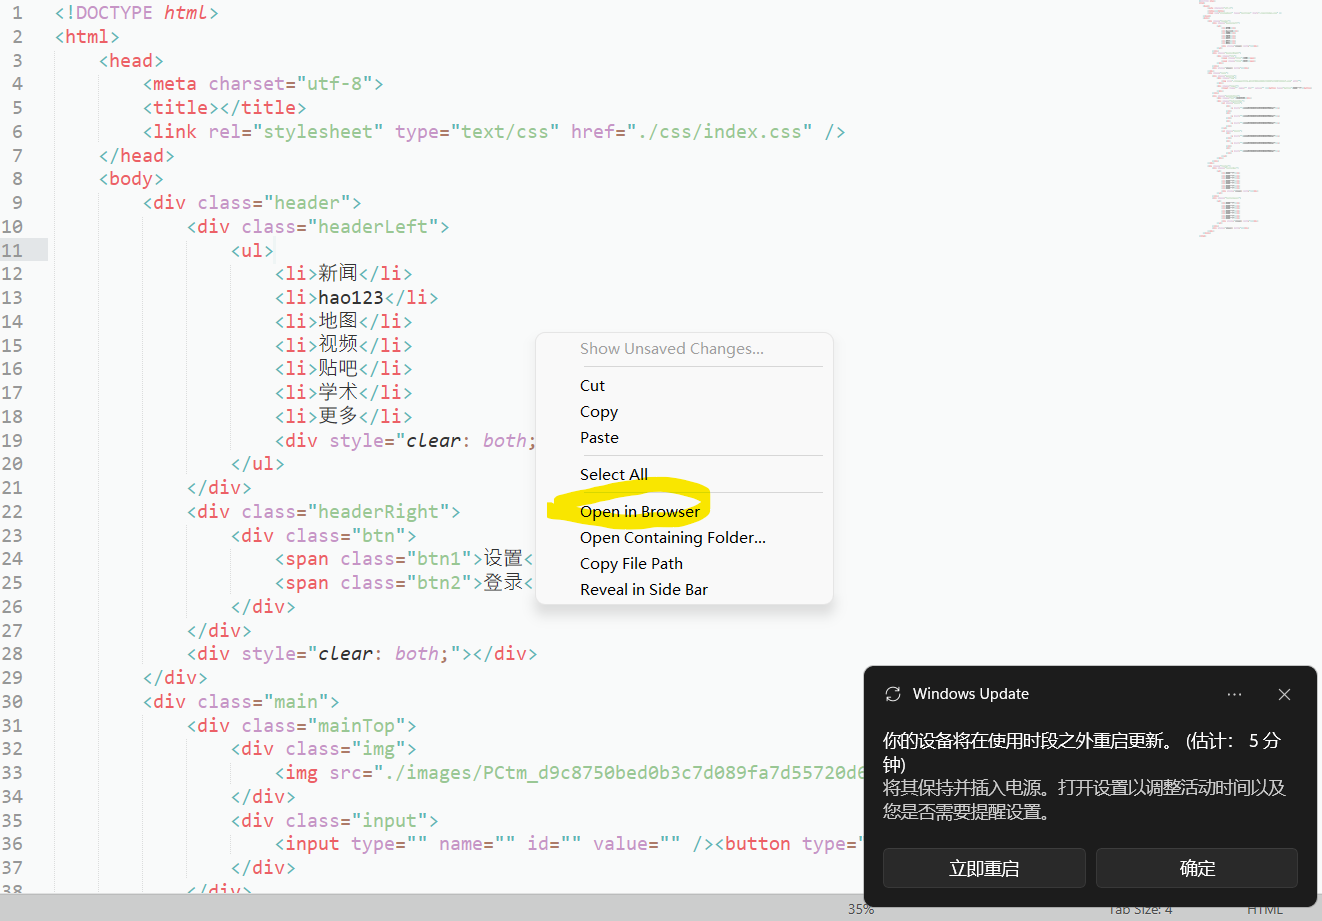Select Copy File Path menu entry
Viewport: 1322px width, 921px height.
coord(631,563)
